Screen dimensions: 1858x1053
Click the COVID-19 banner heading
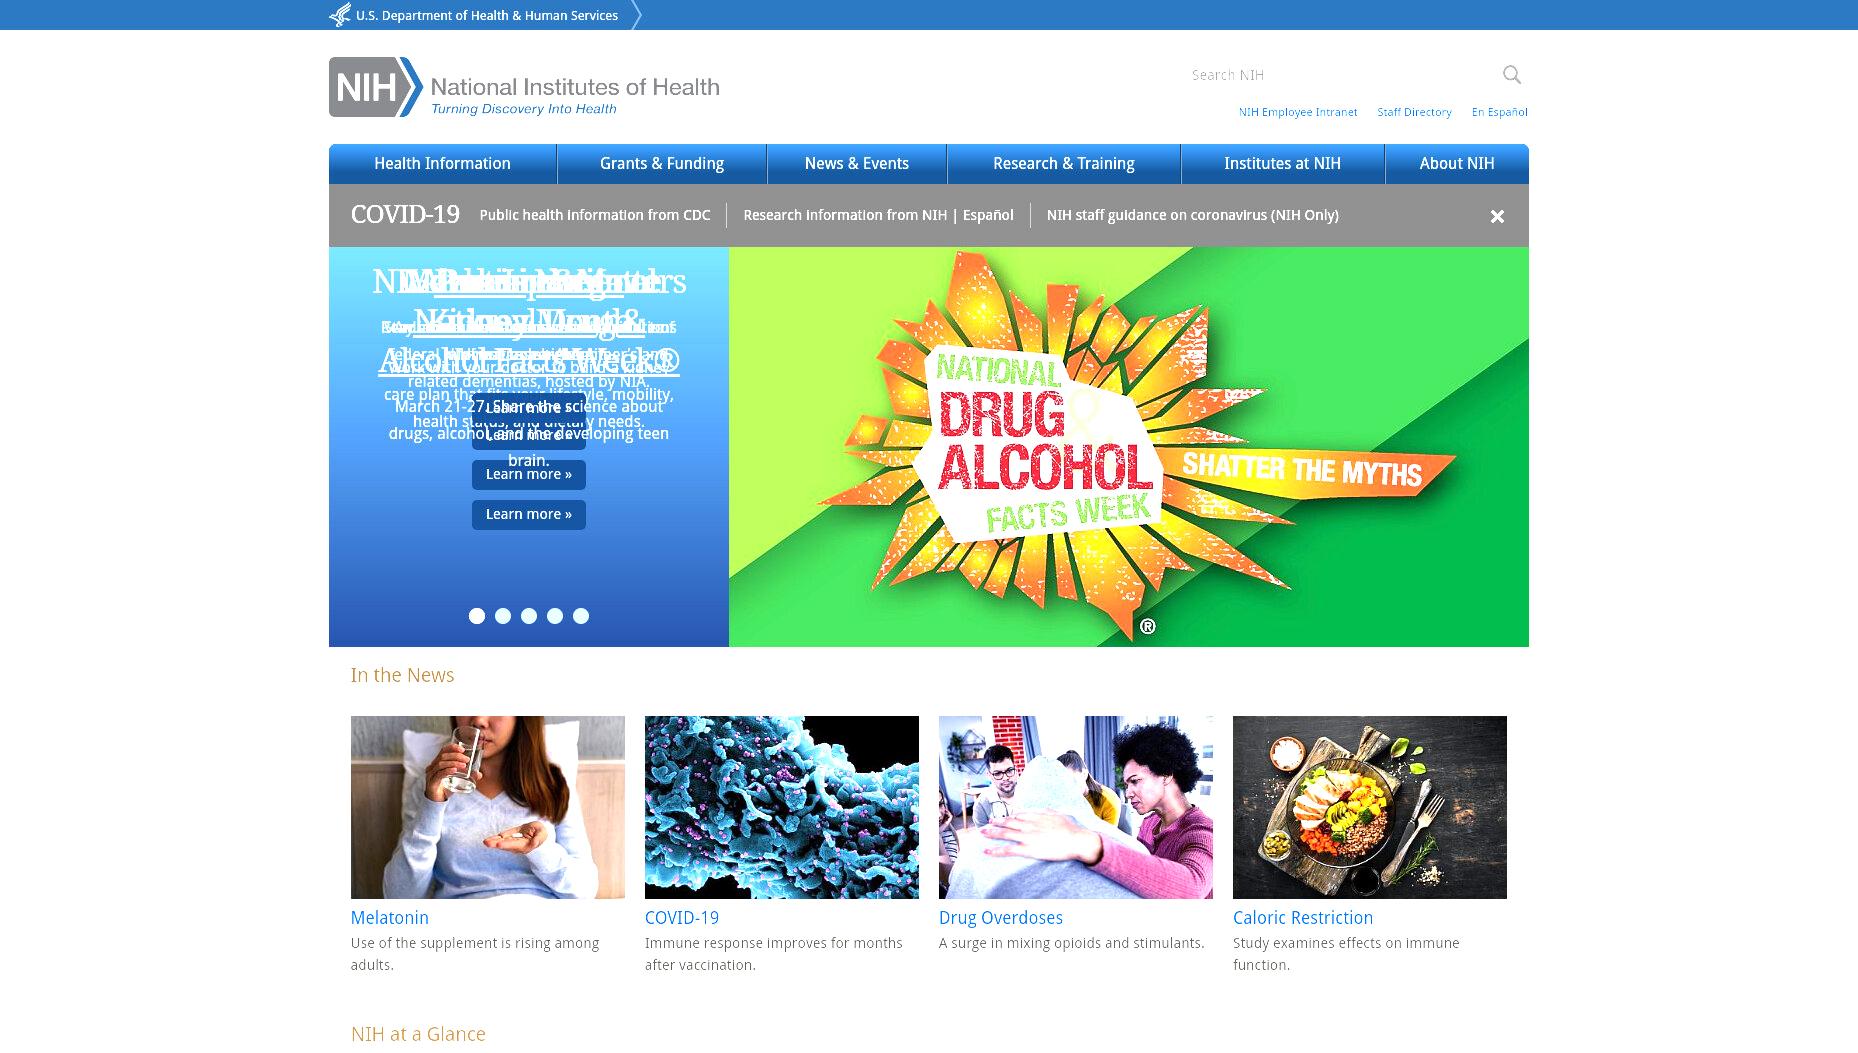[x=405, y=215]
